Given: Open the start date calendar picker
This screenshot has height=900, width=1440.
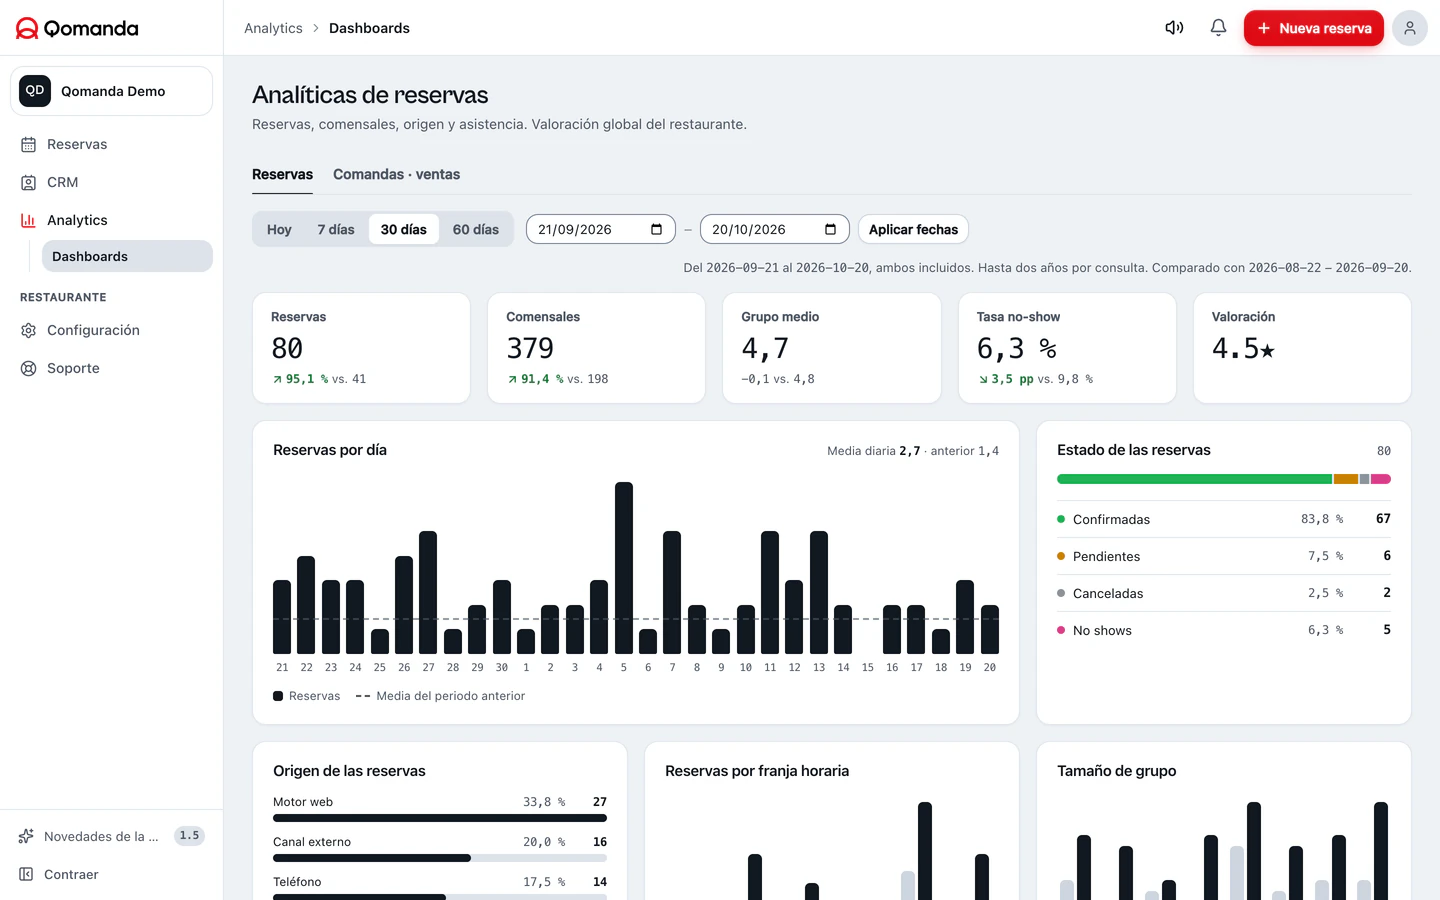Looking at the screenshot, I should click(x=656, y=229).
